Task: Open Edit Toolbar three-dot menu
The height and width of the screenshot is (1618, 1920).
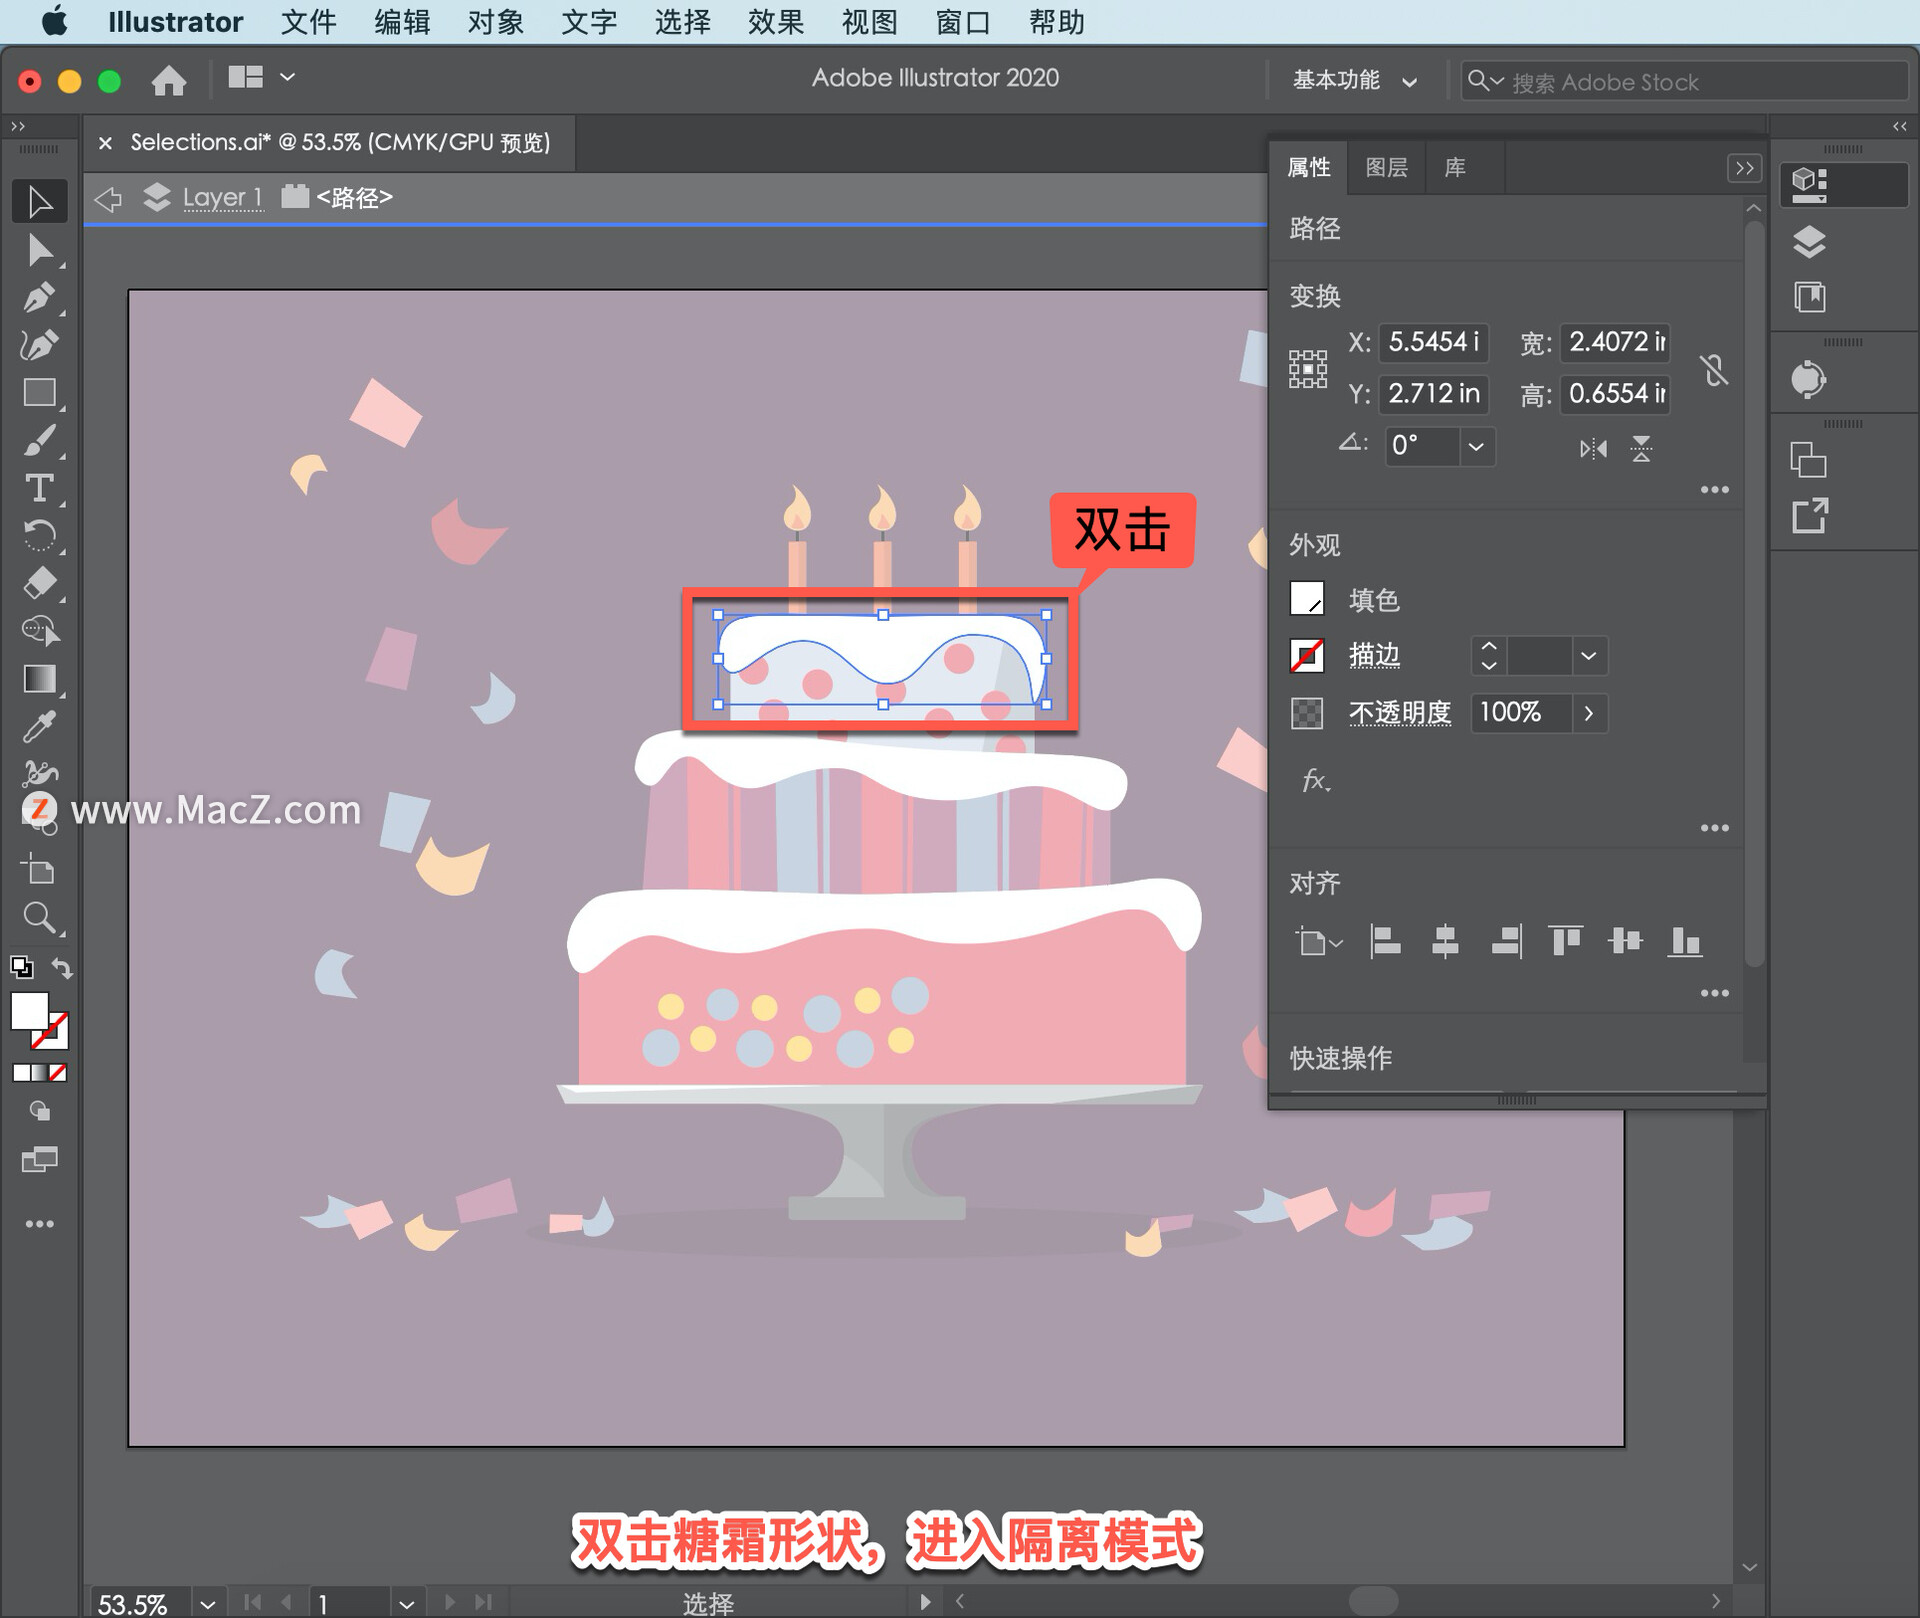Action: 40,1224
